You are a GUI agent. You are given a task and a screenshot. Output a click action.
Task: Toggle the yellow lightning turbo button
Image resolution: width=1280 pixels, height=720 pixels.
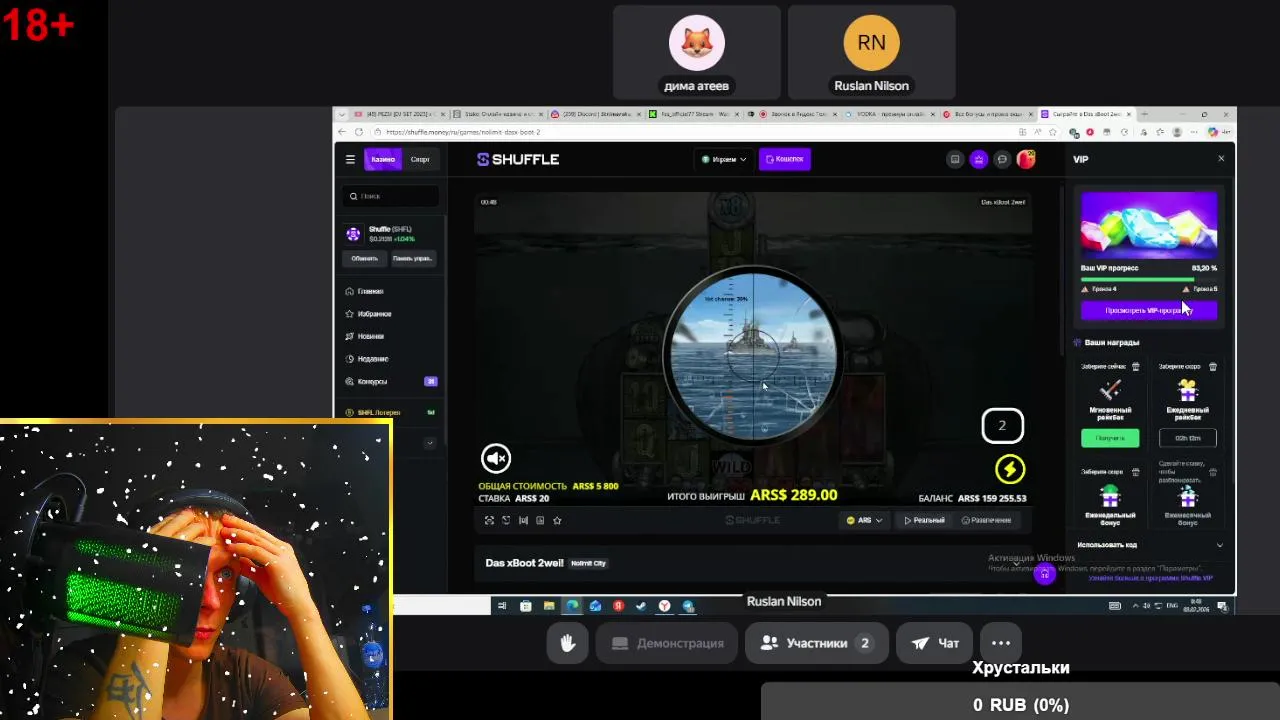(1010, 469)
